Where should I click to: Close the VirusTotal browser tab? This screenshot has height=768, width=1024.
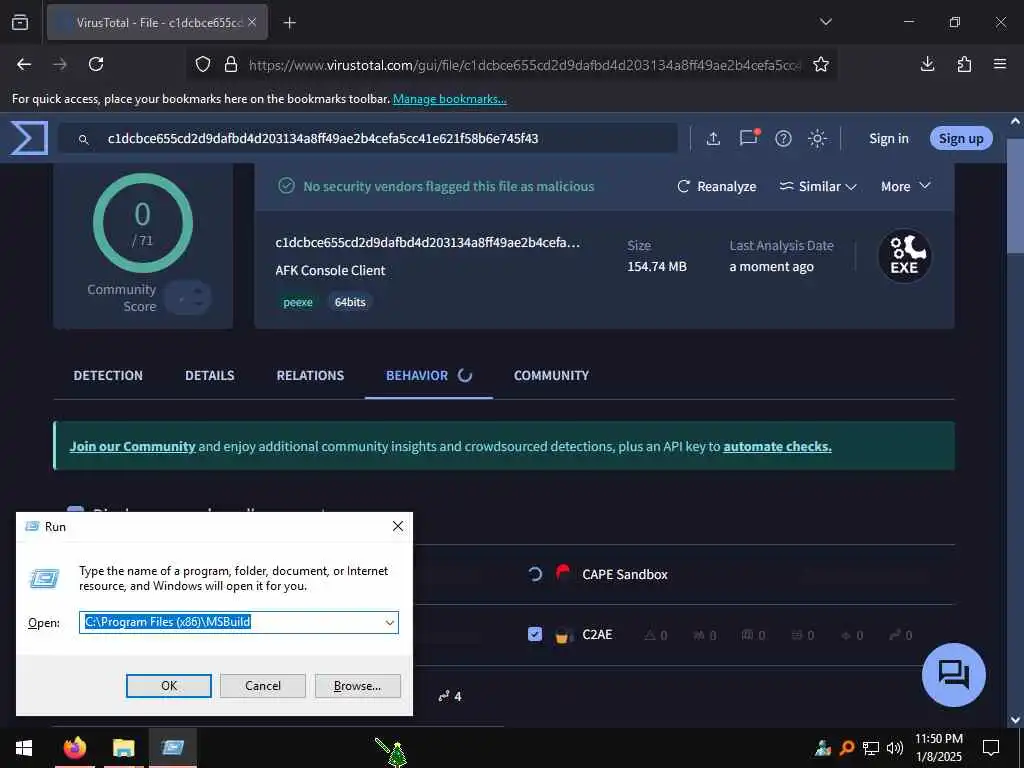[252, 22]
